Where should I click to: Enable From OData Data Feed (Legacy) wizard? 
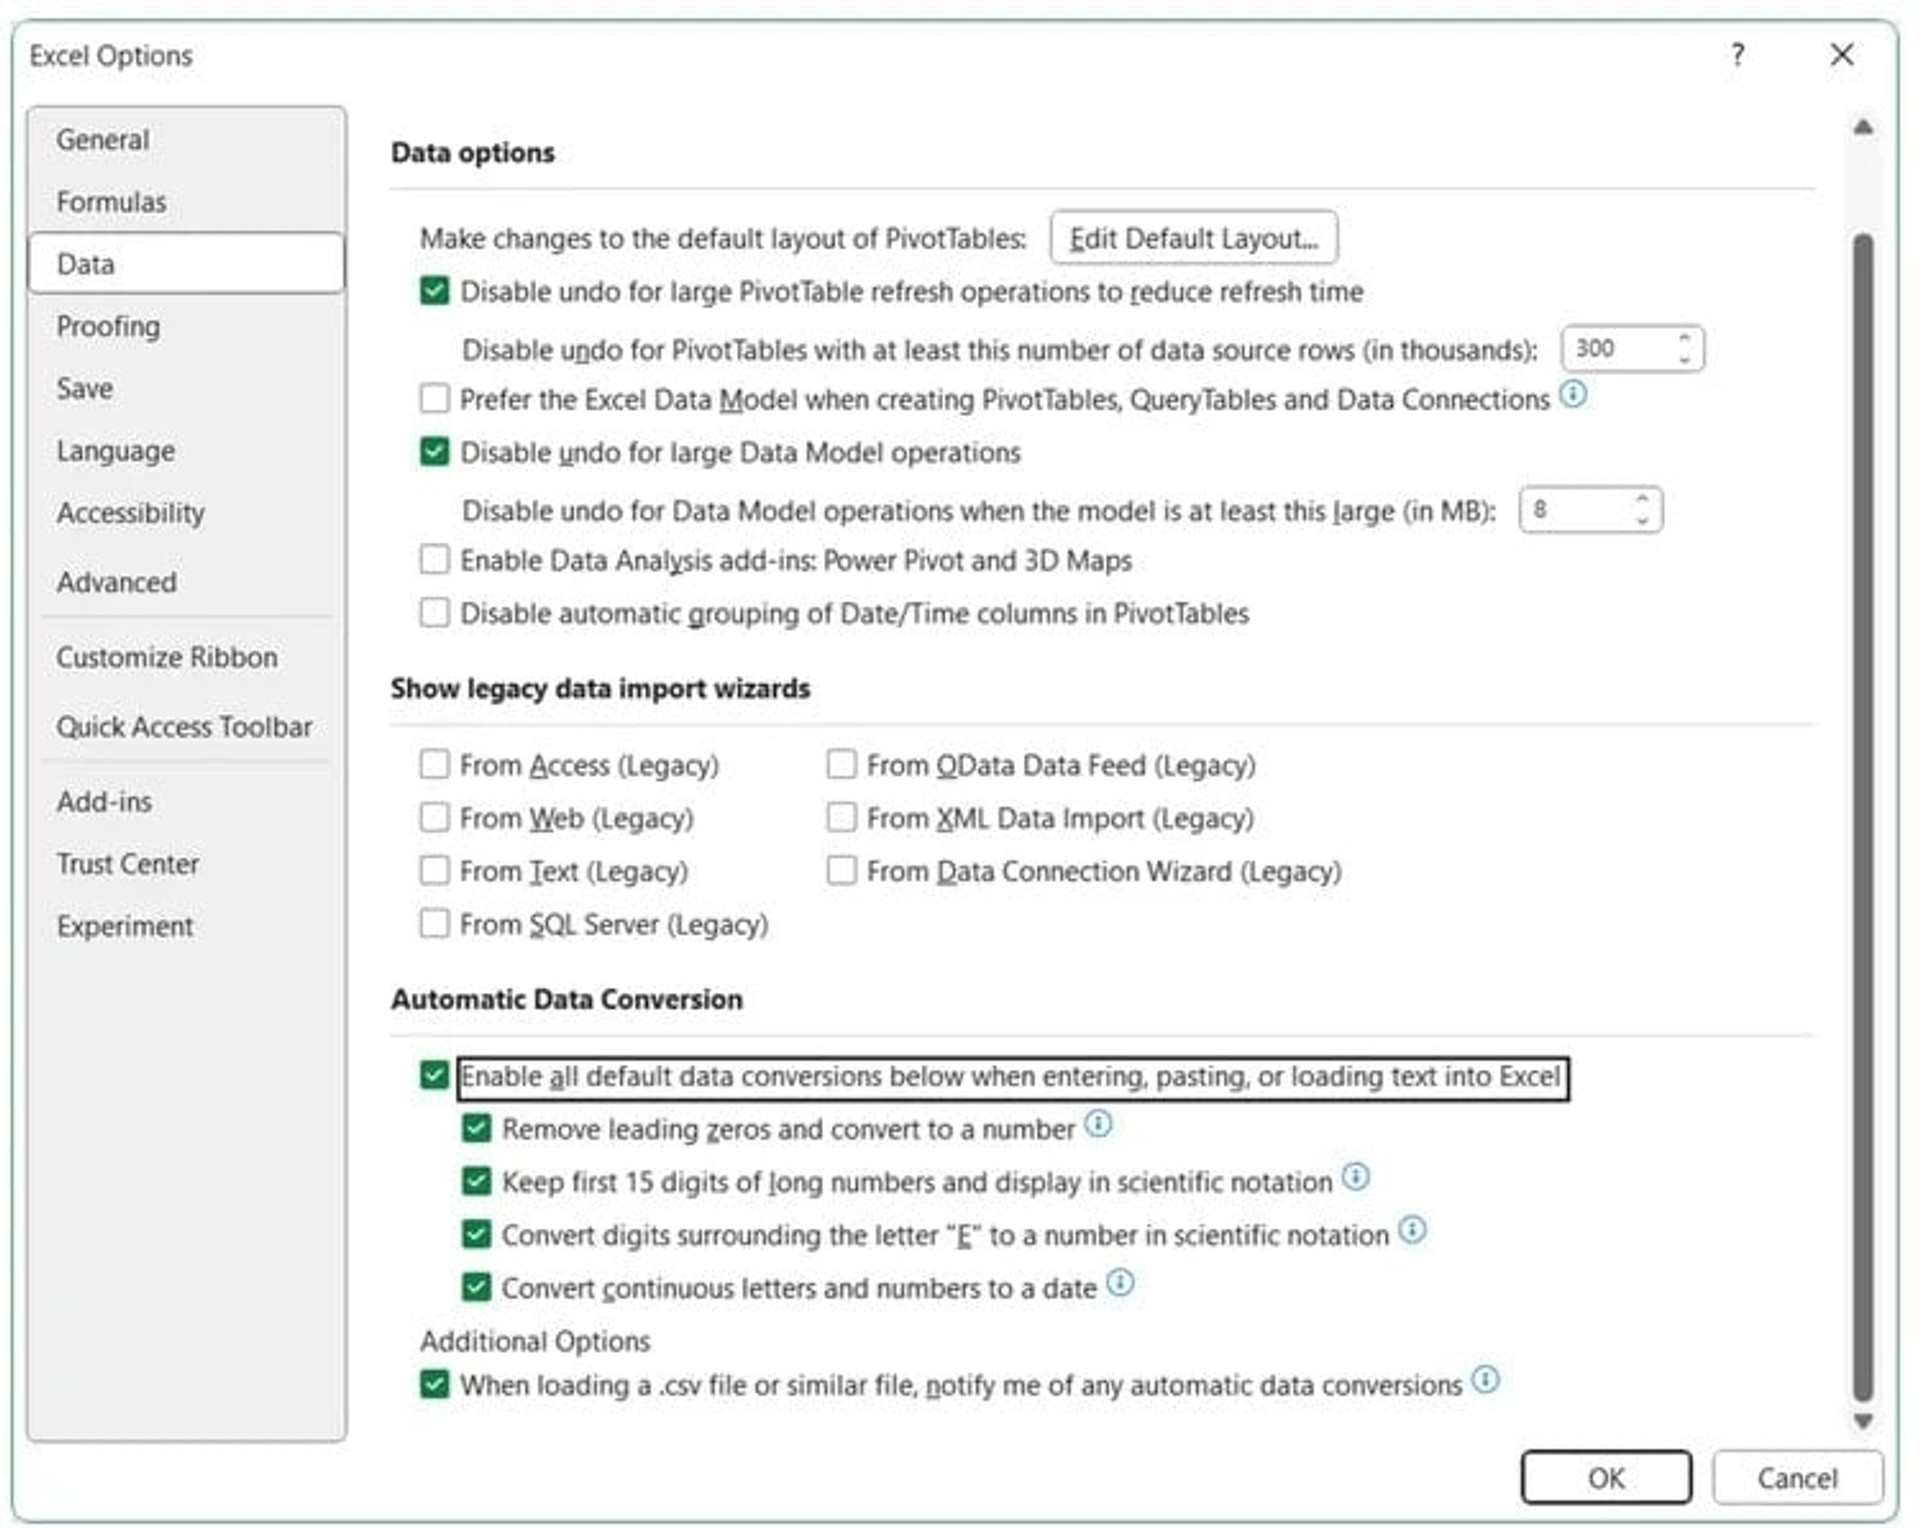pos(841,765)
